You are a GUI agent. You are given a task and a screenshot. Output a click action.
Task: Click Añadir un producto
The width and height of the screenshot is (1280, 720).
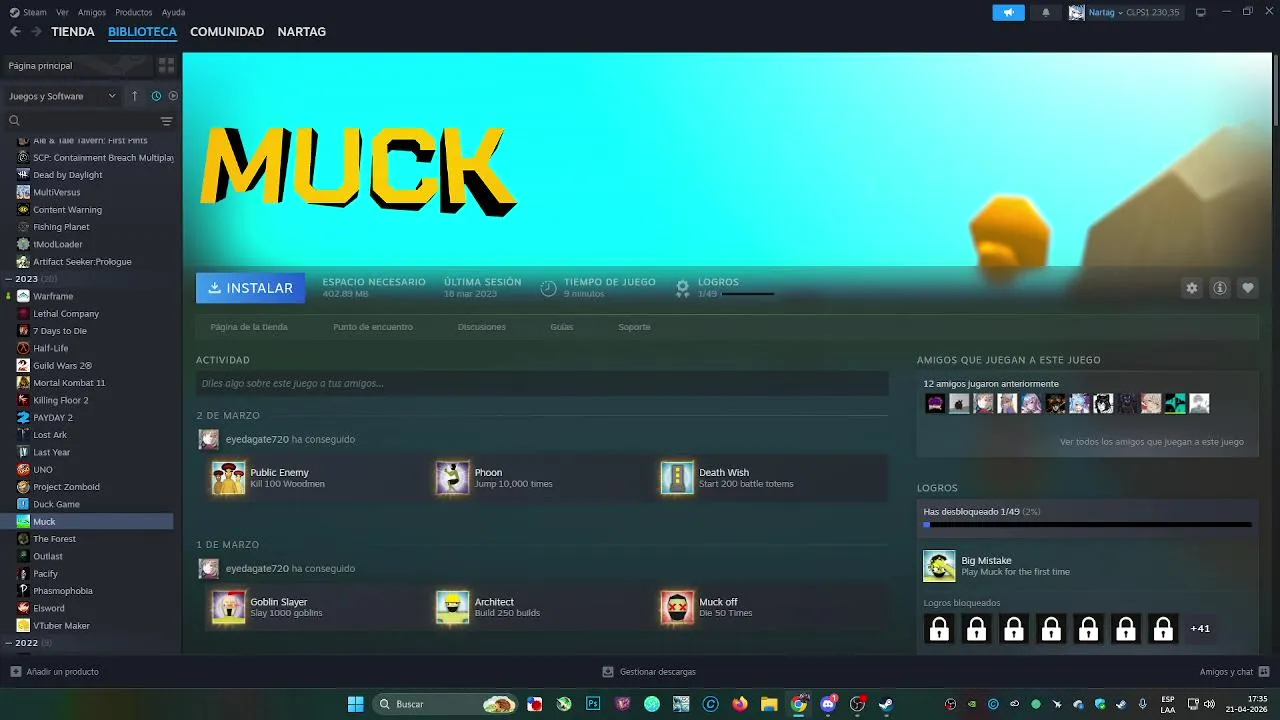[x=54, y=672]
